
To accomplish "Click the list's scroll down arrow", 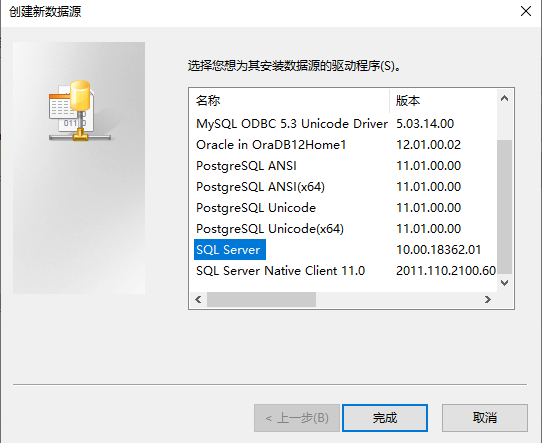I will [x=504, y=283].
